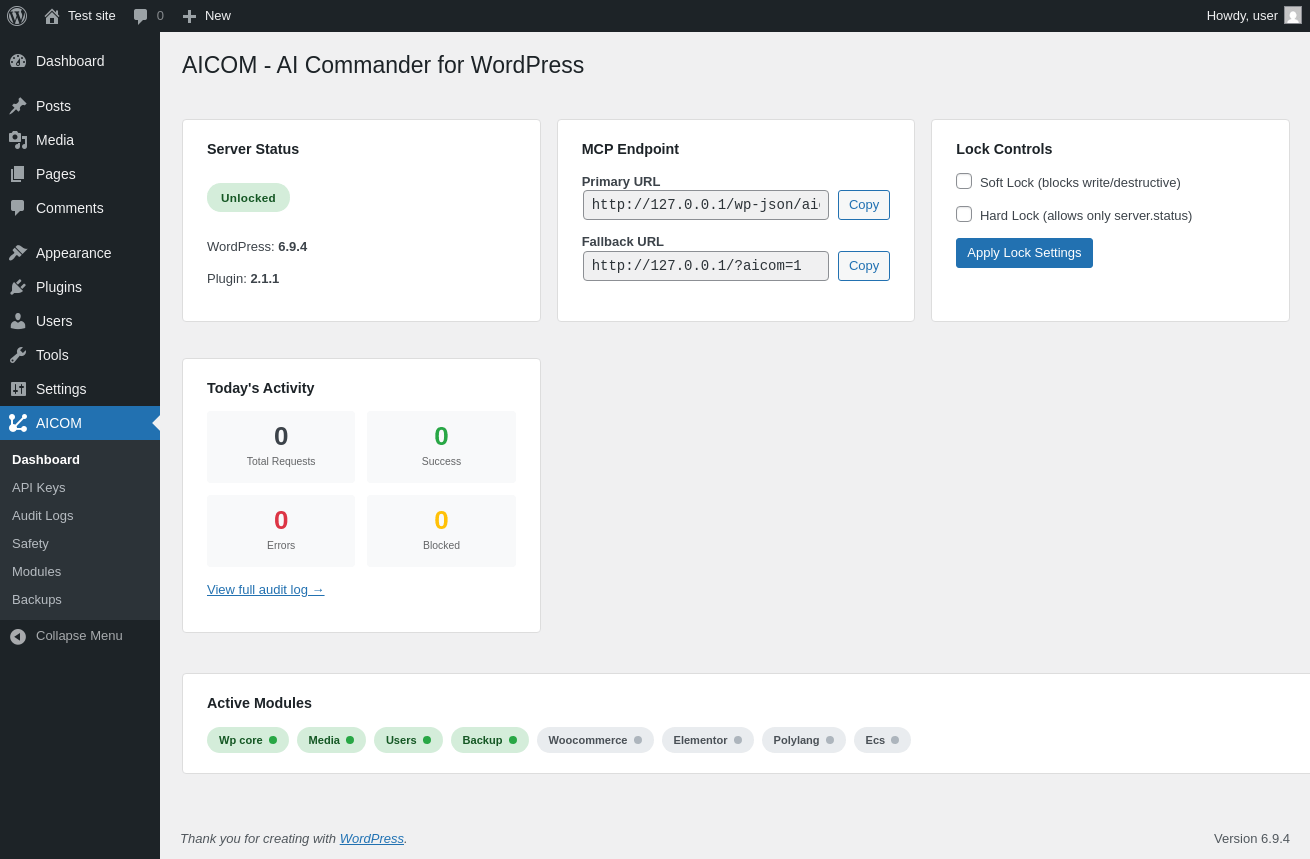The image size is (1310, 859).
Task: Open the Posts pushpin icon
Action: (x=18, y=106)
